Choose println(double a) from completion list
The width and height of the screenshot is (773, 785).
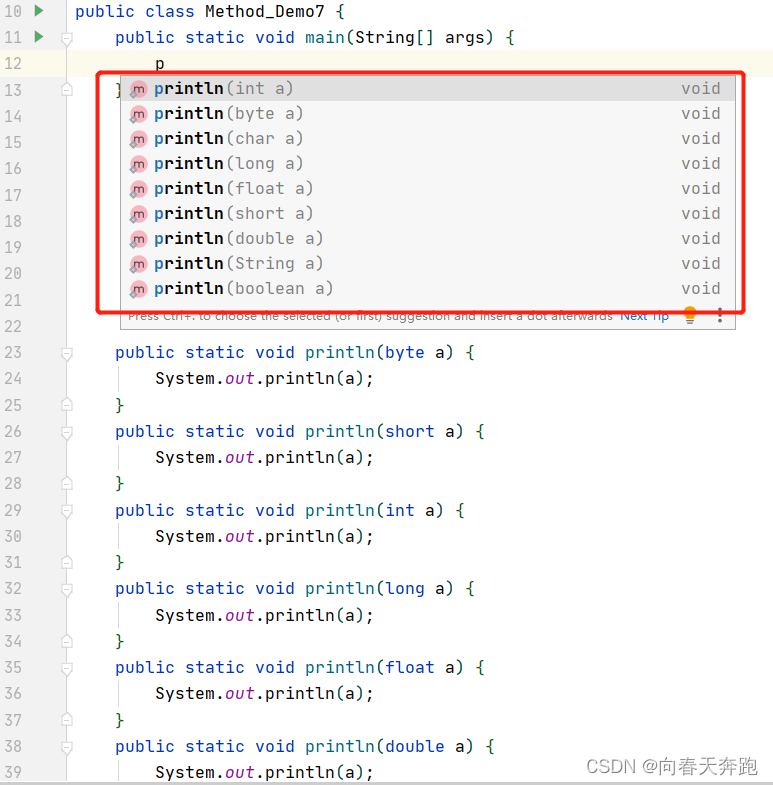[x=428, y=239]
